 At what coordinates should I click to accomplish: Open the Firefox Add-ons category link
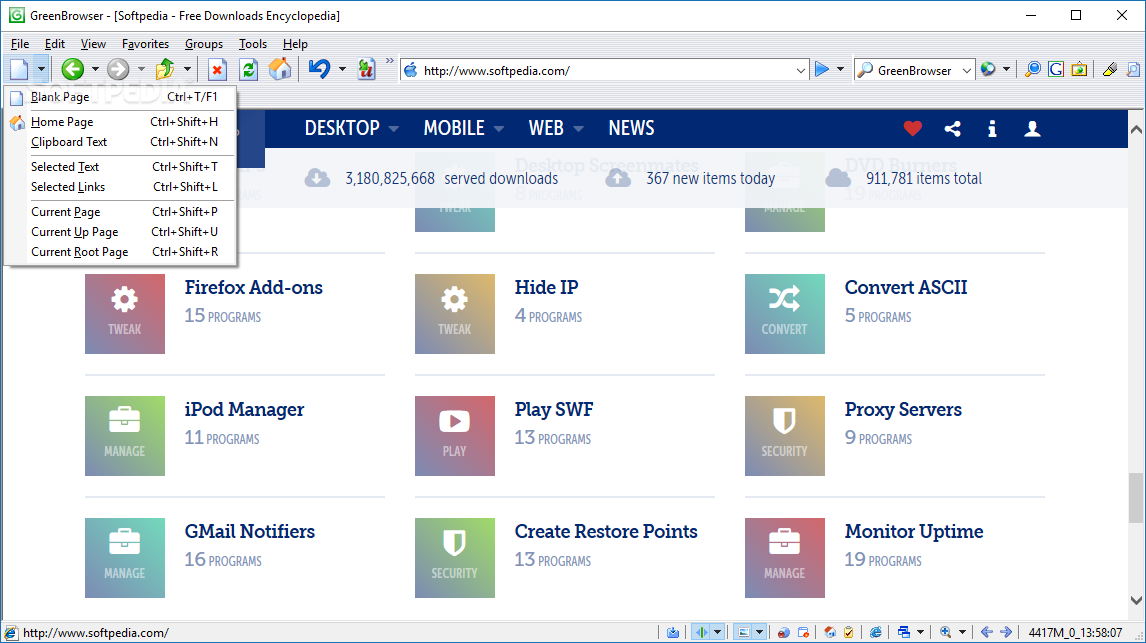pyautogui.click(x=254, y=287)
